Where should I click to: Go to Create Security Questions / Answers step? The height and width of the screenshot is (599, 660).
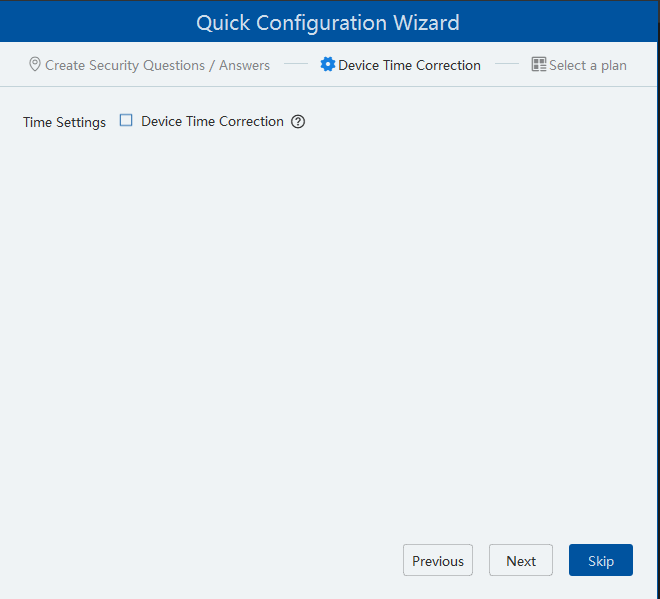pos(157,65)
